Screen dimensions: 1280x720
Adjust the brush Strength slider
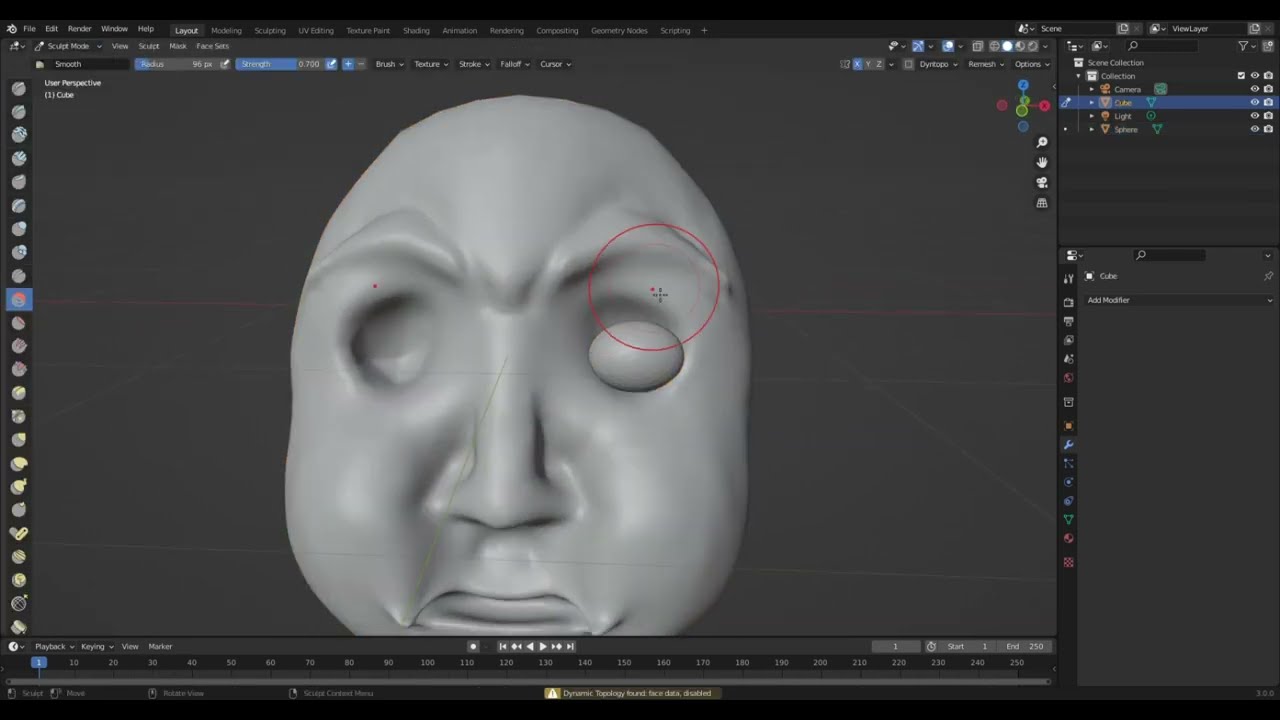click(280, 64)
